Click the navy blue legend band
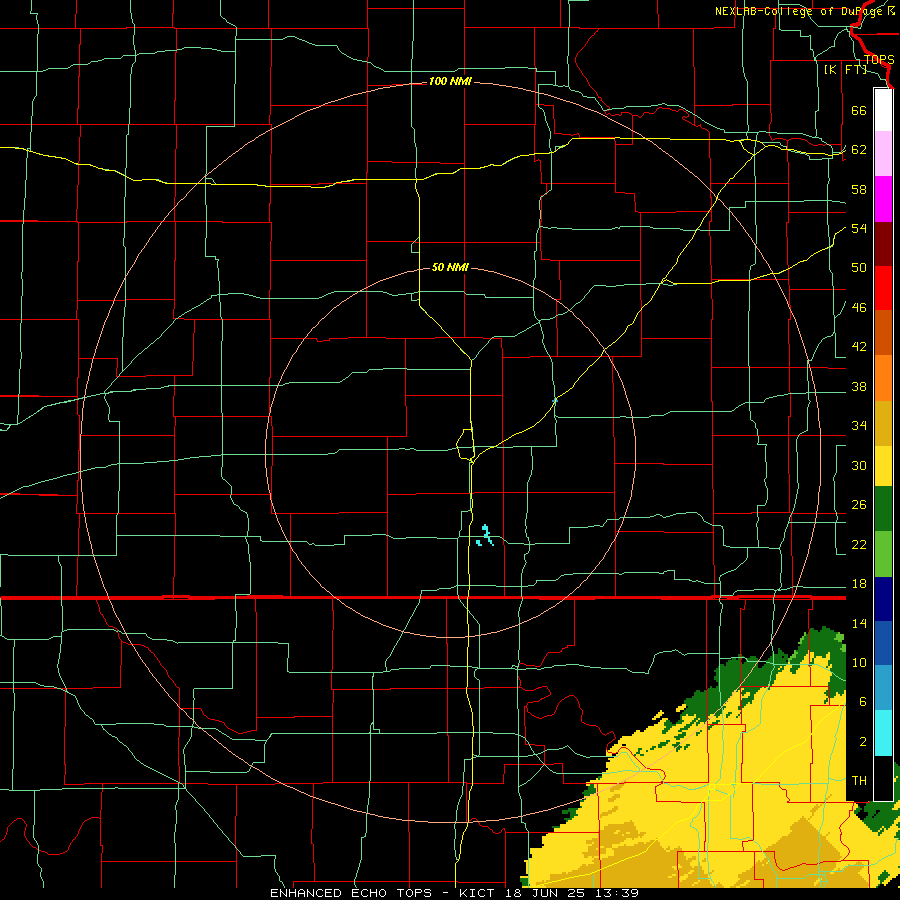Viewport: 900px width, 900px height. tap(883, 599)
